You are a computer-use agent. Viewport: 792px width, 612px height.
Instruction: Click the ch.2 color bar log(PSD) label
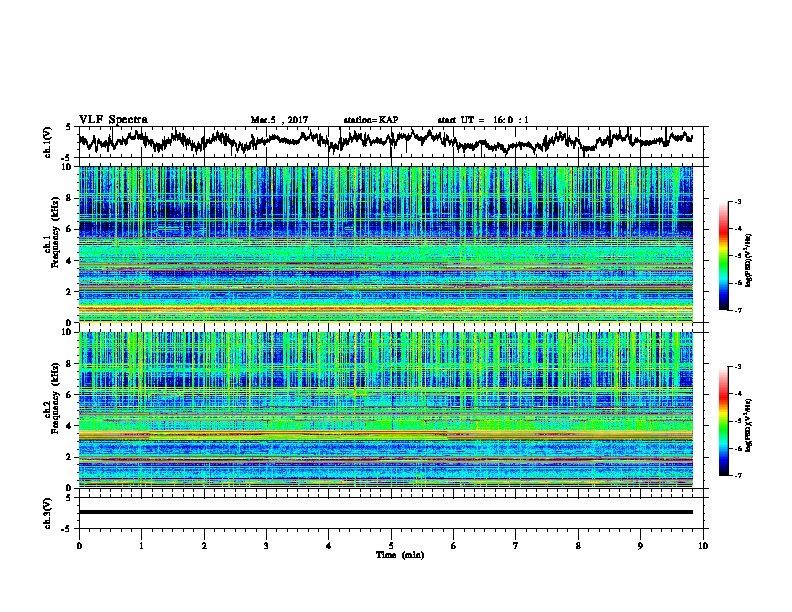coord(748,425)
